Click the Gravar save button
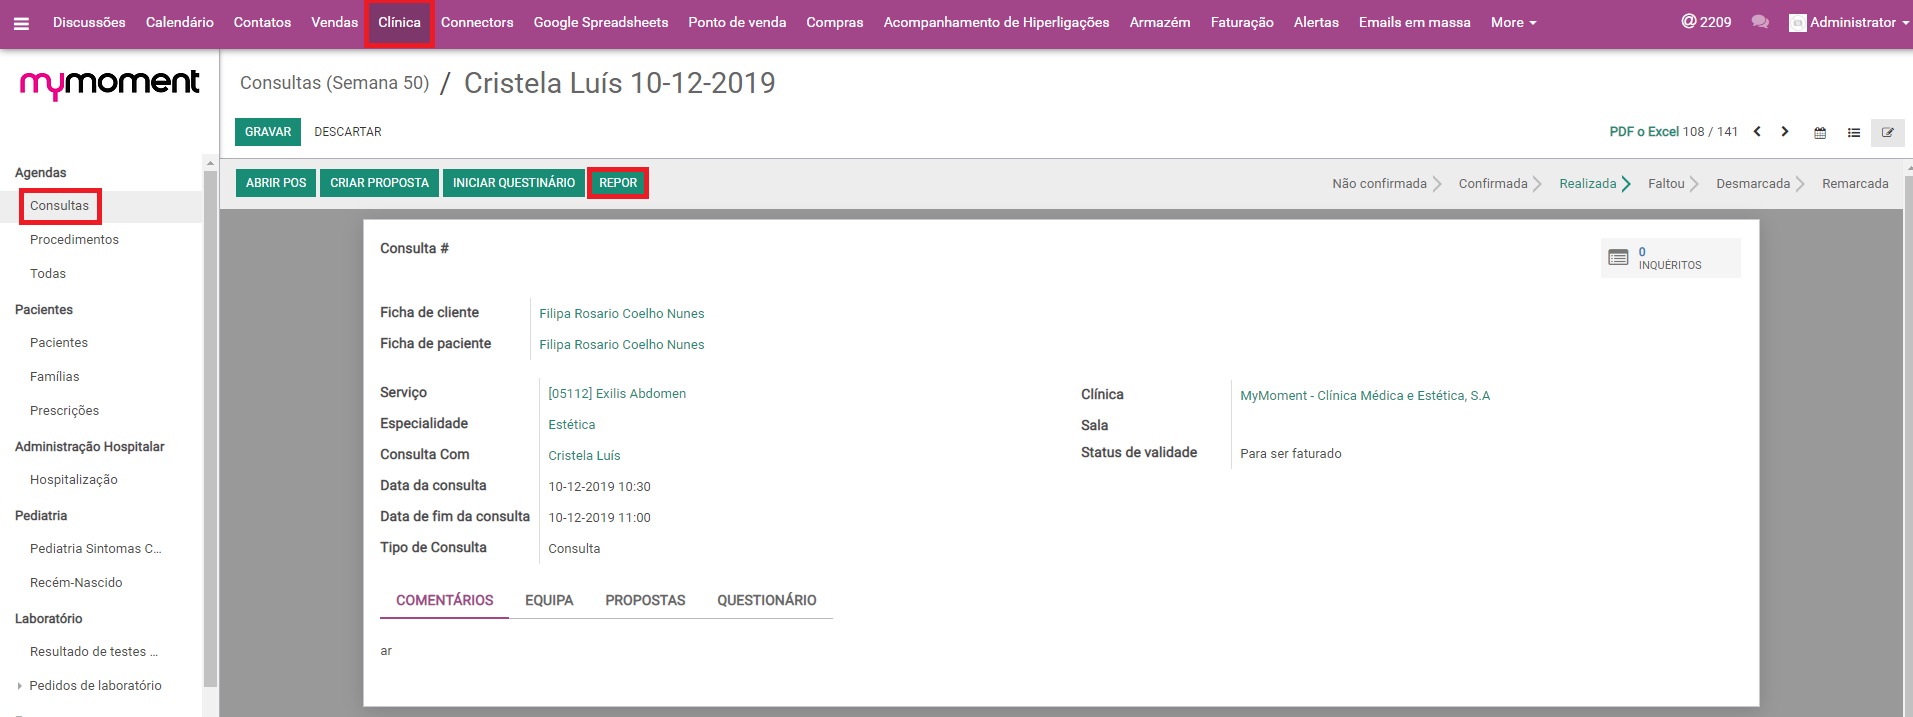The image size is (1913, 717). (x=268, y=132)
